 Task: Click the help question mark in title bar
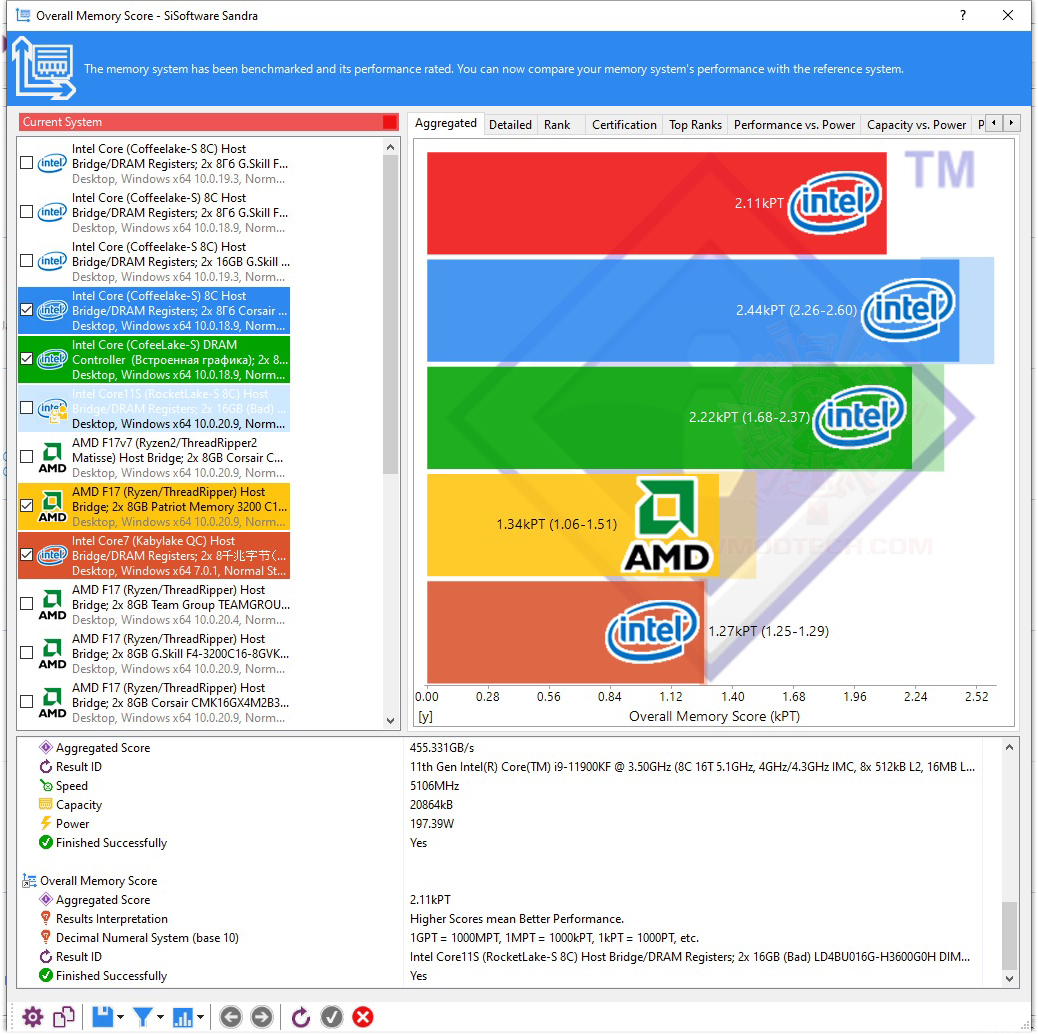click(x=963, y=15)
